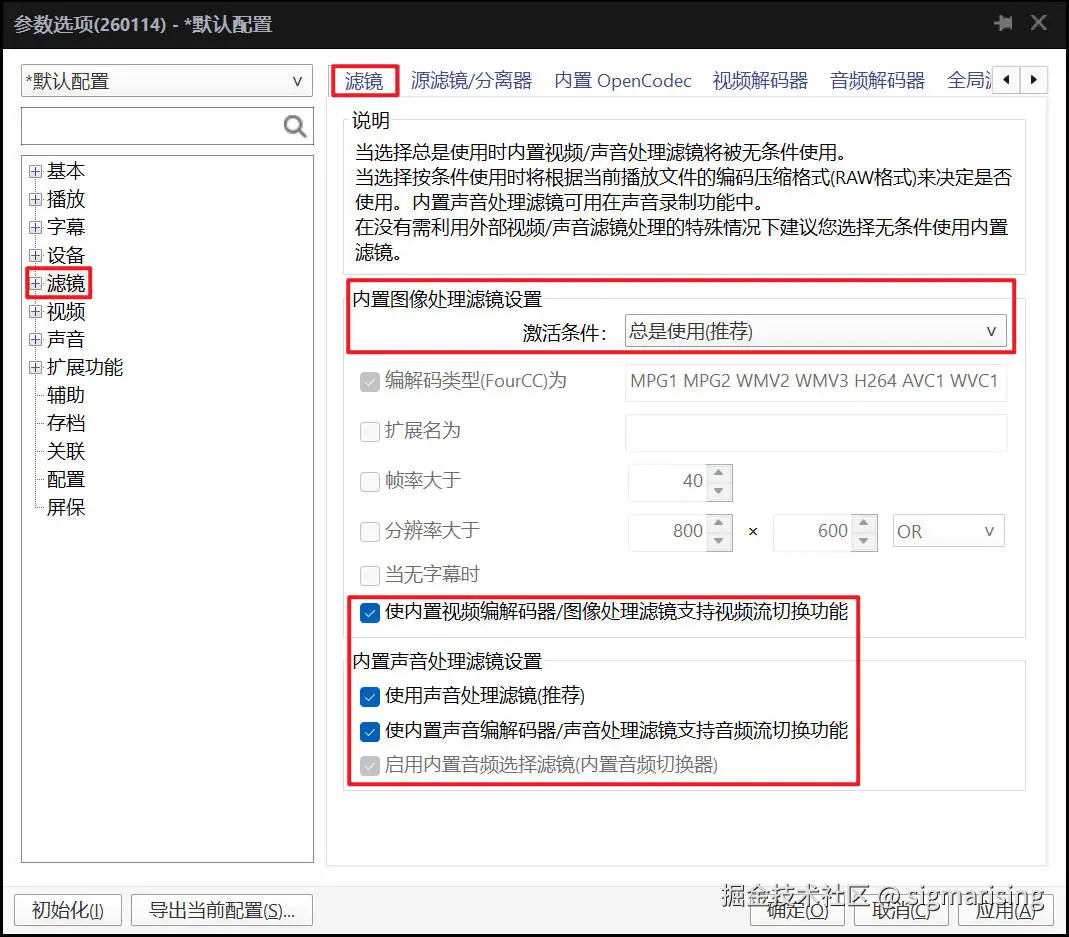Disable 使内置声音编解码器/声音处理滤镜支持音频流切换功能

point(369,731)
